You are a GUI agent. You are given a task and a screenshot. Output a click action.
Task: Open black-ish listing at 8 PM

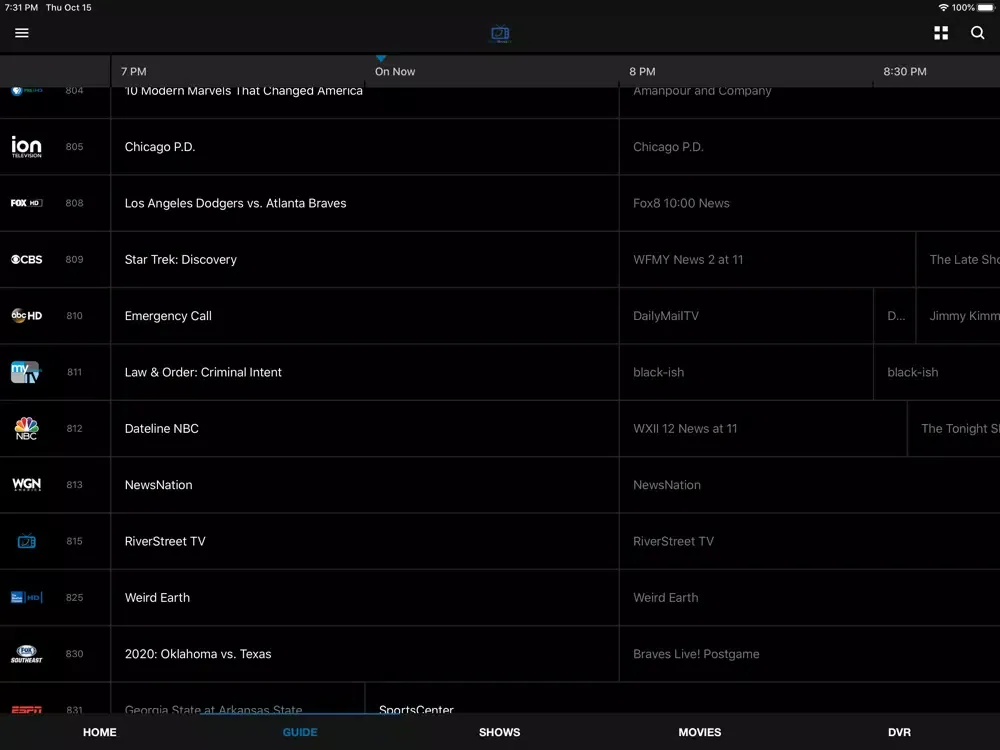tap(746, 372)
